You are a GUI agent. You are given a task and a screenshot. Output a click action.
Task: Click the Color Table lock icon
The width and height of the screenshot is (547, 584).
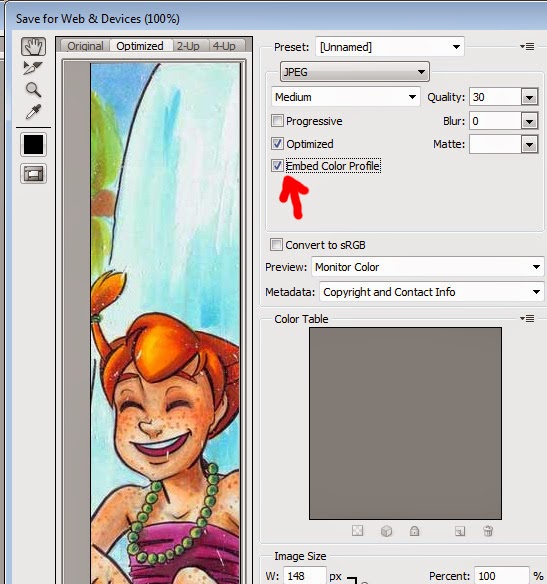click(x=414, y=531)
